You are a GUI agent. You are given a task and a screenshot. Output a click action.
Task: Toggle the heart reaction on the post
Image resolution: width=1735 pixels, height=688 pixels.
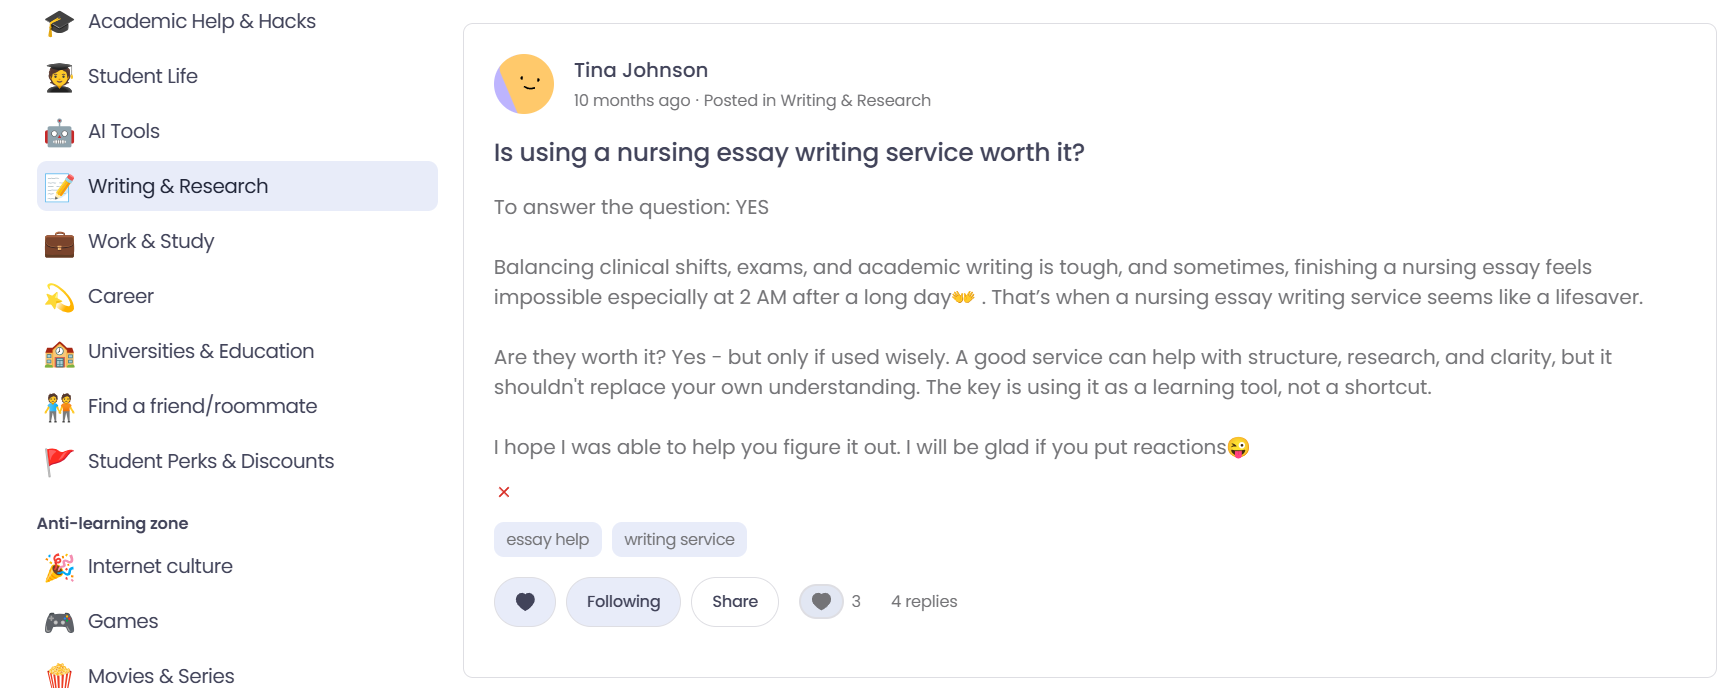coord(524,601)
